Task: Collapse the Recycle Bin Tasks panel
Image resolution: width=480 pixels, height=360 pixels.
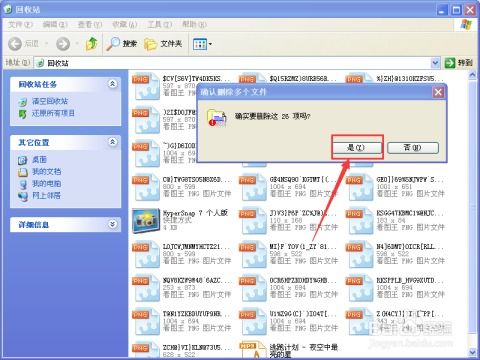Action: click(112, 84)
